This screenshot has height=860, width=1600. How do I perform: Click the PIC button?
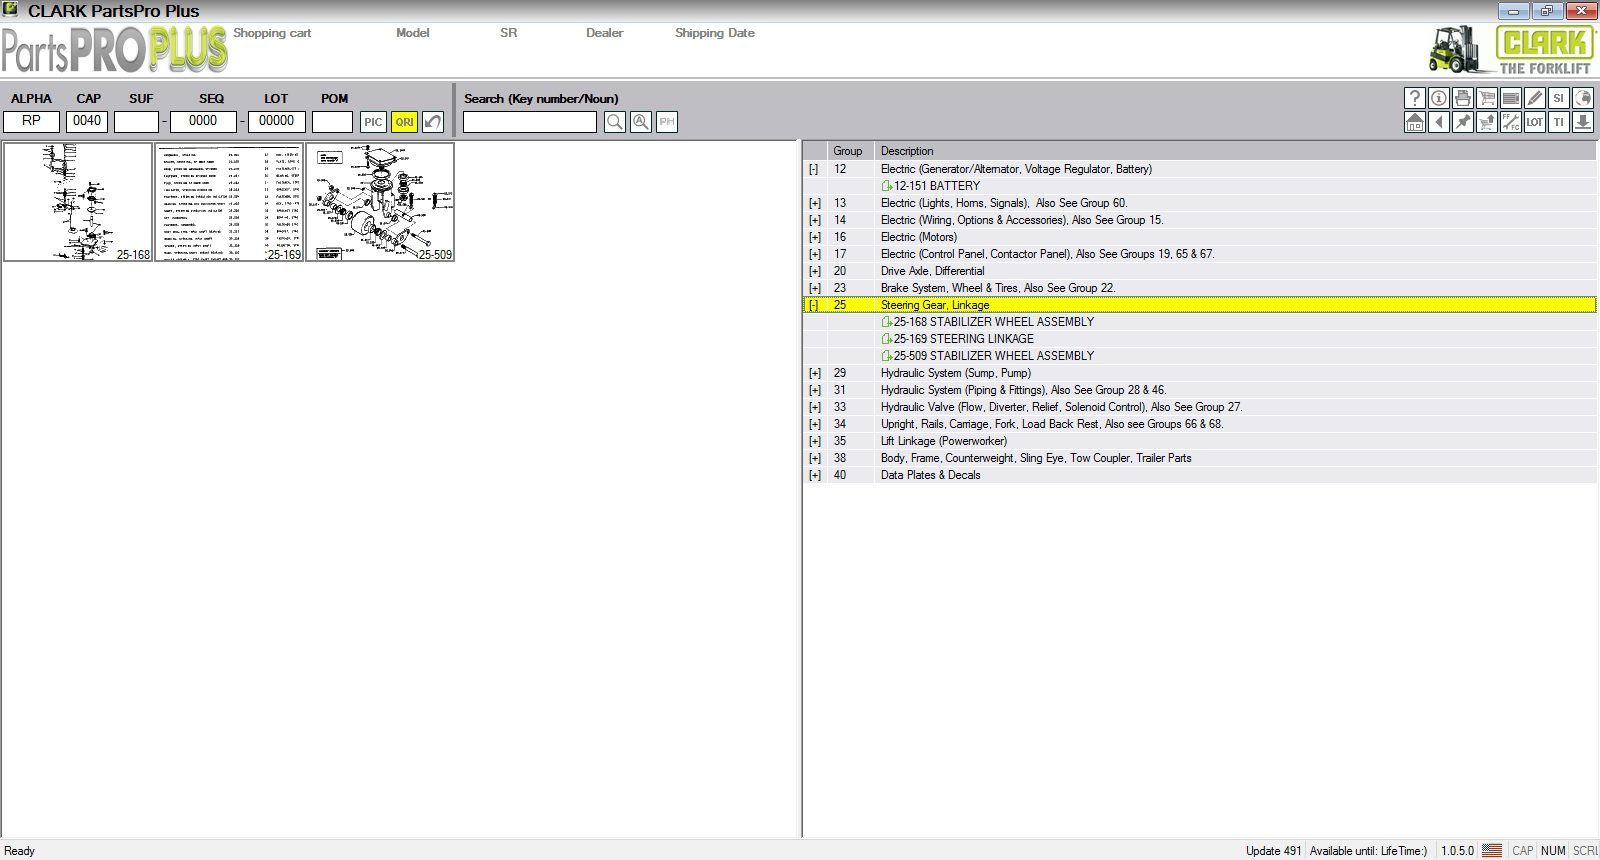(373, 122)
